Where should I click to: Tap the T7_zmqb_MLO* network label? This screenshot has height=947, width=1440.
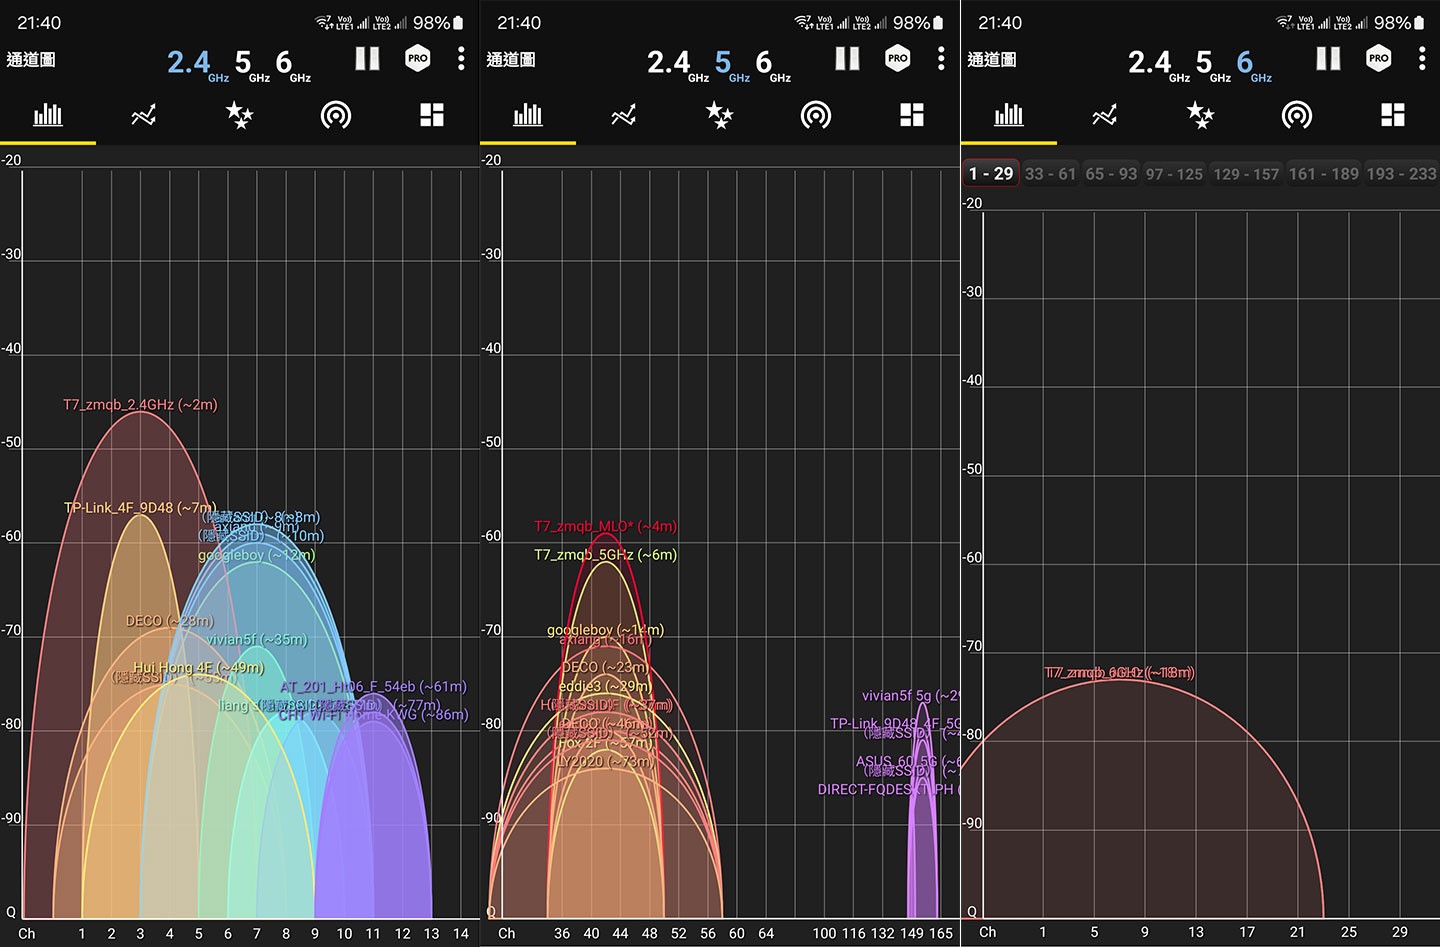605,526
